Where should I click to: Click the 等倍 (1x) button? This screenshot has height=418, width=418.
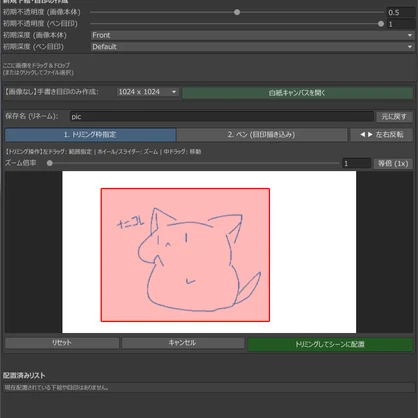(x=393, y=163)
